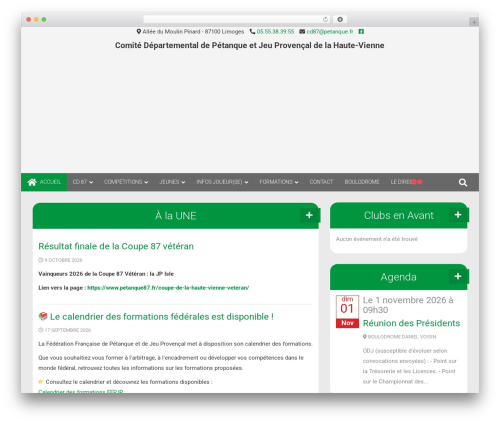Open the Contact menu item
The image size is (500, 423).
coord(321,182)
